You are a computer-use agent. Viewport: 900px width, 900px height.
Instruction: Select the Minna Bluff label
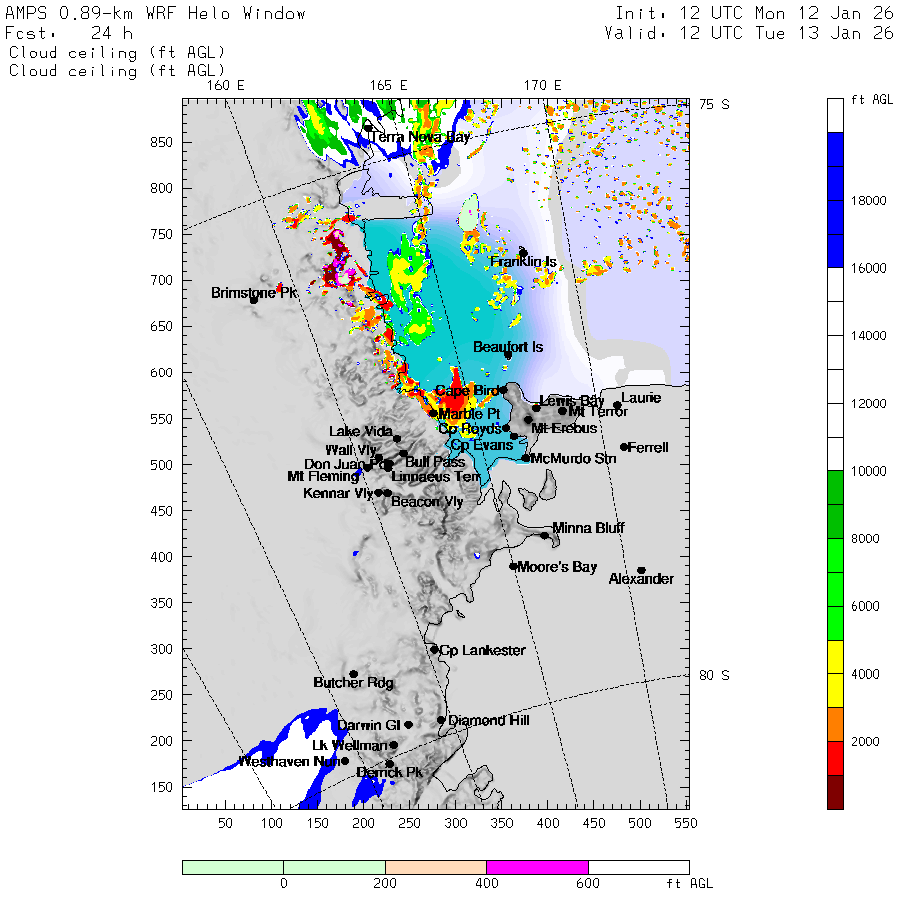(x=588, y=527)
